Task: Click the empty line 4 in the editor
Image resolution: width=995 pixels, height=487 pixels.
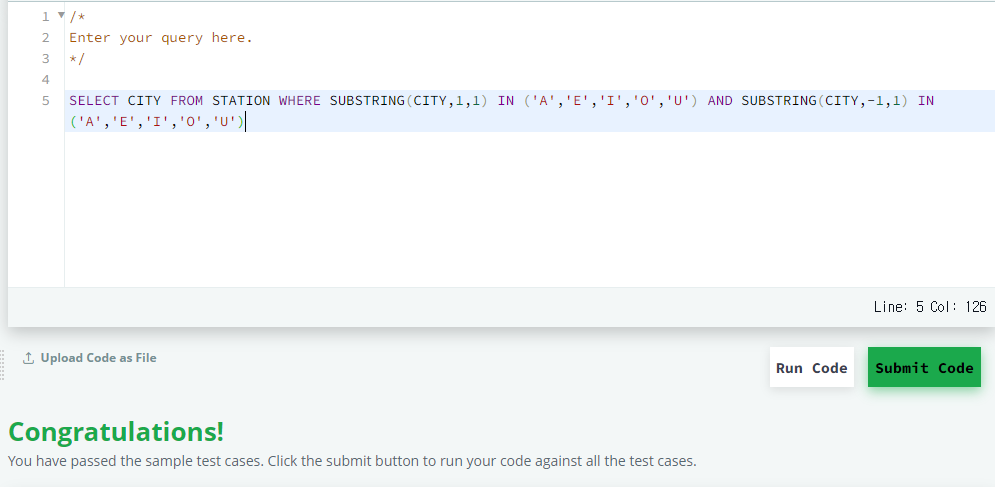Action: [529, 79]
